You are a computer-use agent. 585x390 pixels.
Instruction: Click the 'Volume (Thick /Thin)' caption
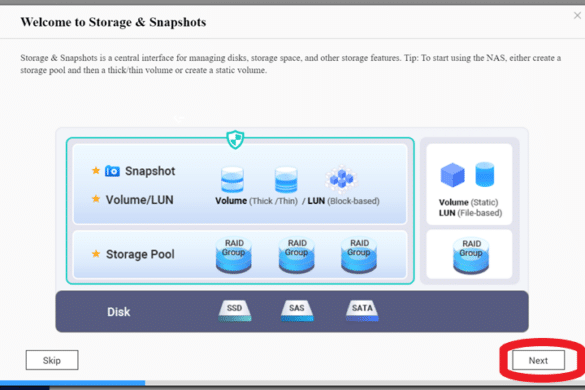pos(257,201)
